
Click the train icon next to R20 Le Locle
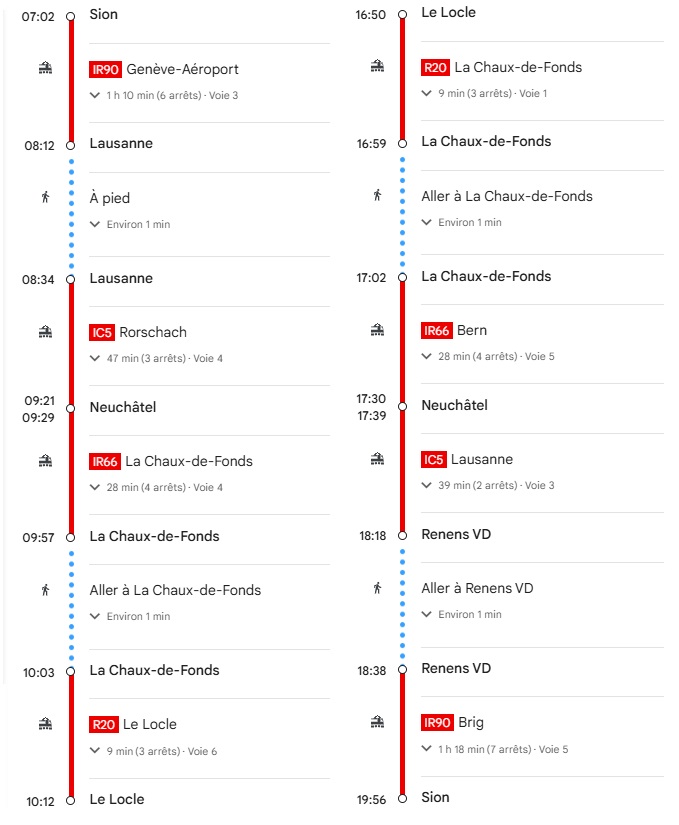[x=45, y=724]
